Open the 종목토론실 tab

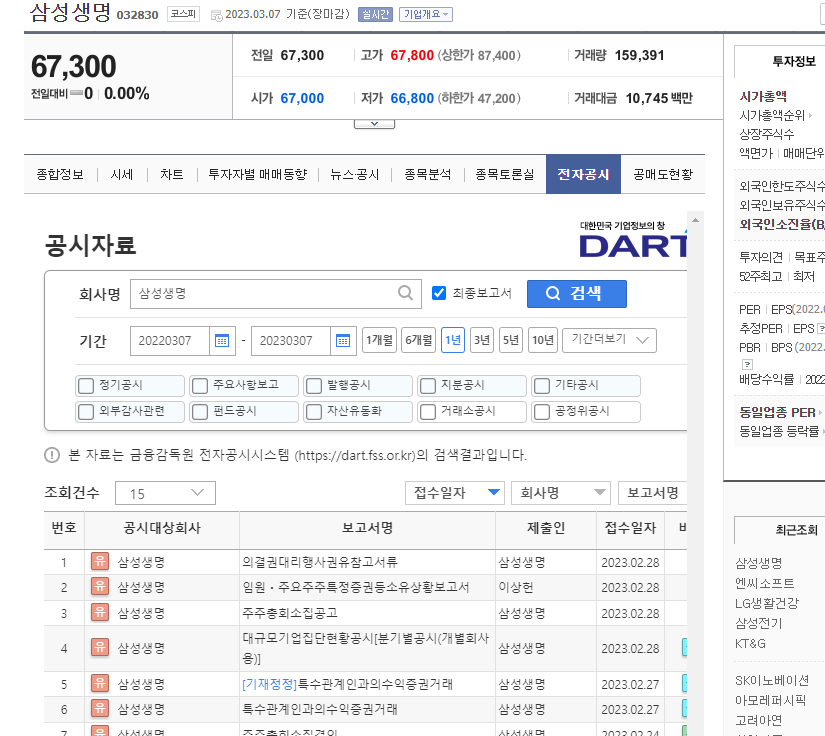(x=505, y=174)
